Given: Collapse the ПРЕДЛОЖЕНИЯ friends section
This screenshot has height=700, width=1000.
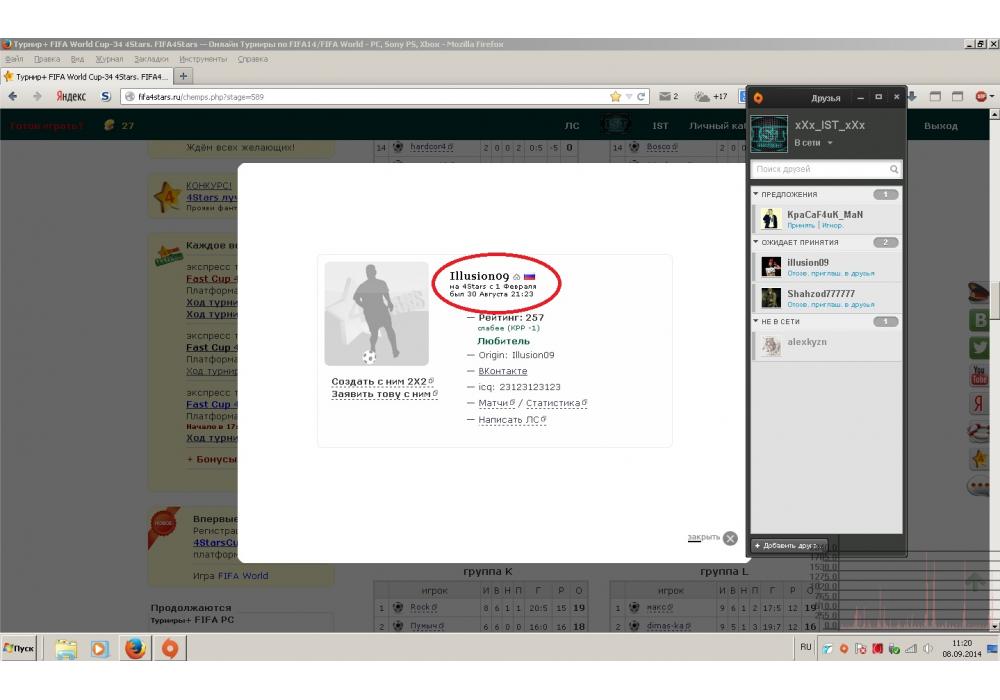Looking at the screenshot, I should click(x=756, y=194).
